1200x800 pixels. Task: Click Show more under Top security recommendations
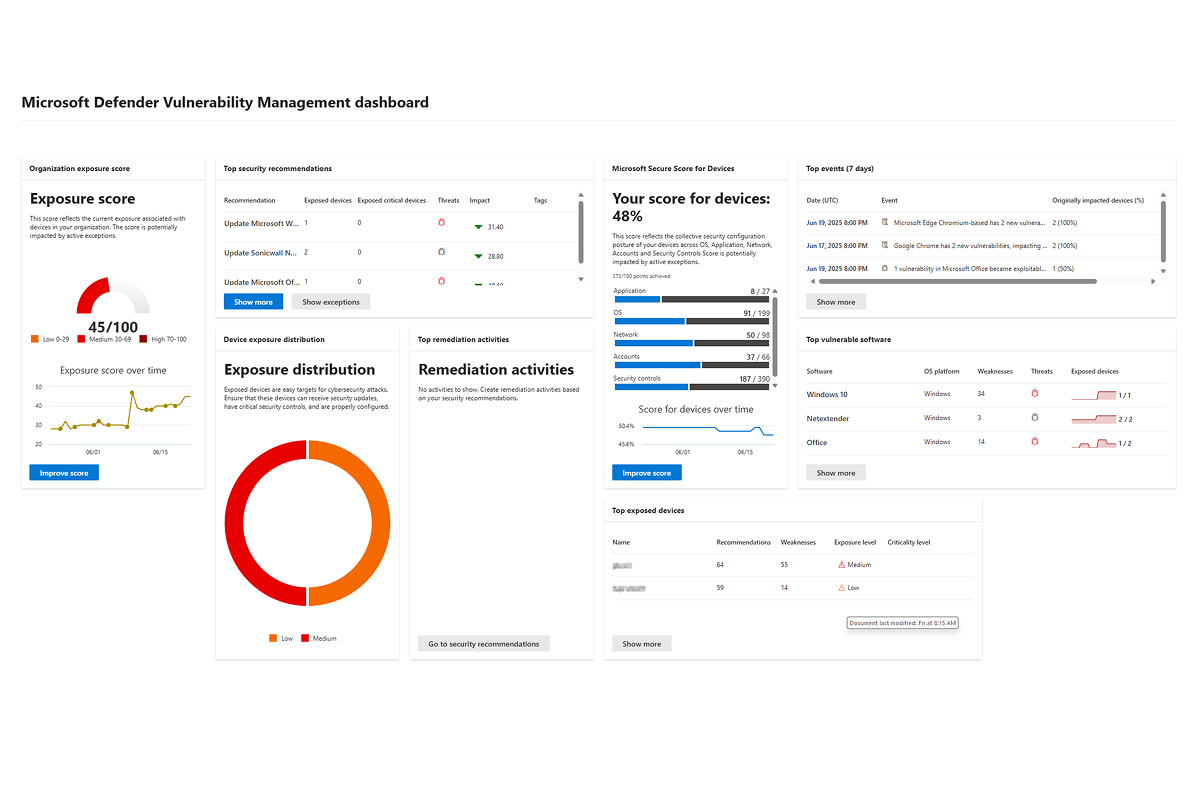point(253,302)
